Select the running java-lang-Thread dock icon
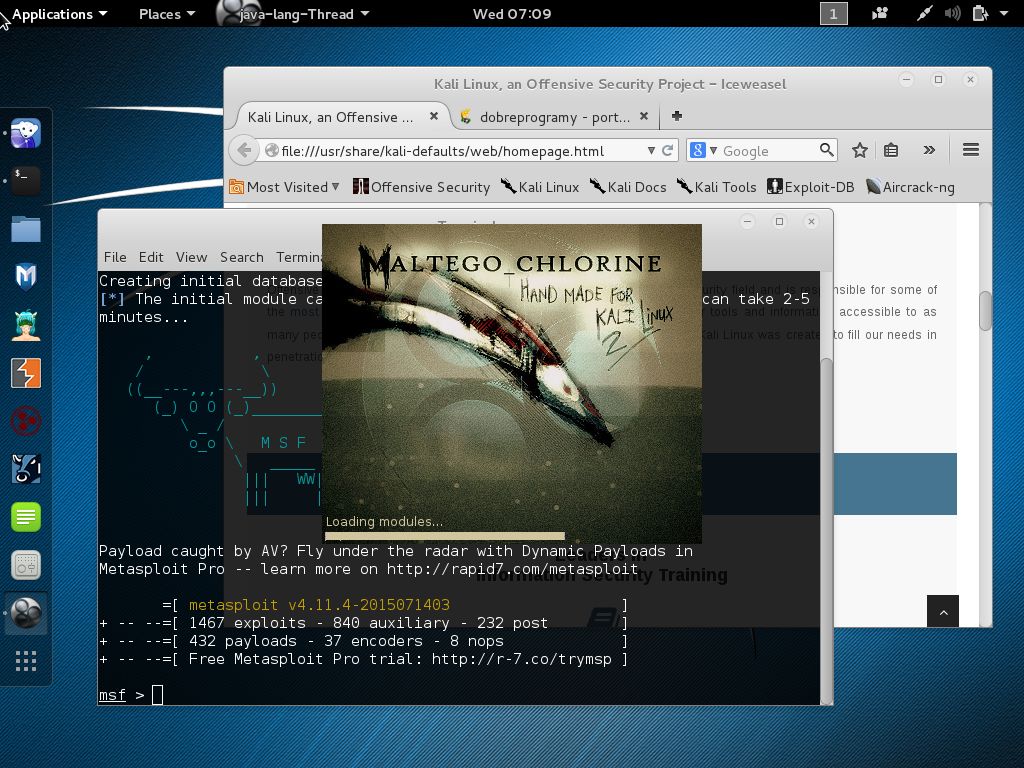 [25, 613]
